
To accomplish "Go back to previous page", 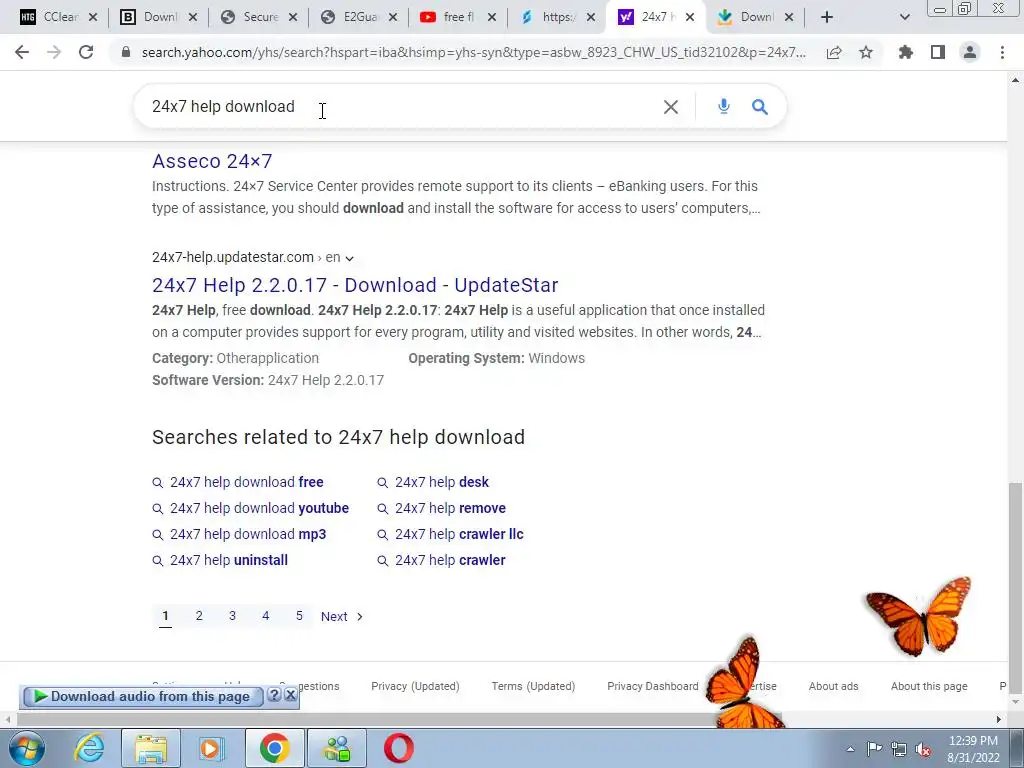I will (22, 52).
